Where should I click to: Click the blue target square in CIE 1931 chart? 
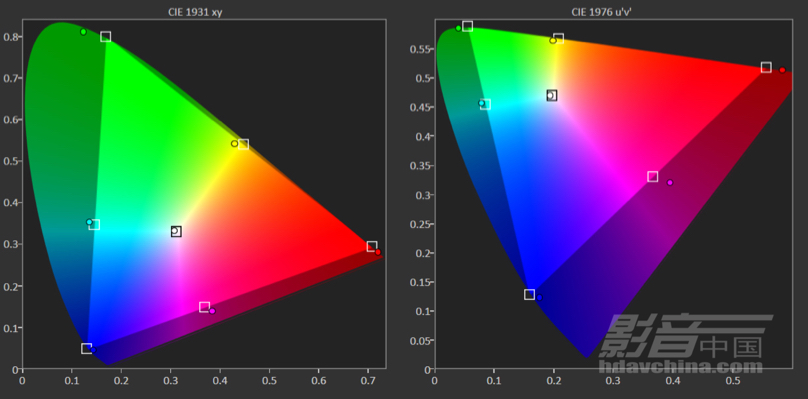[87, 348]
